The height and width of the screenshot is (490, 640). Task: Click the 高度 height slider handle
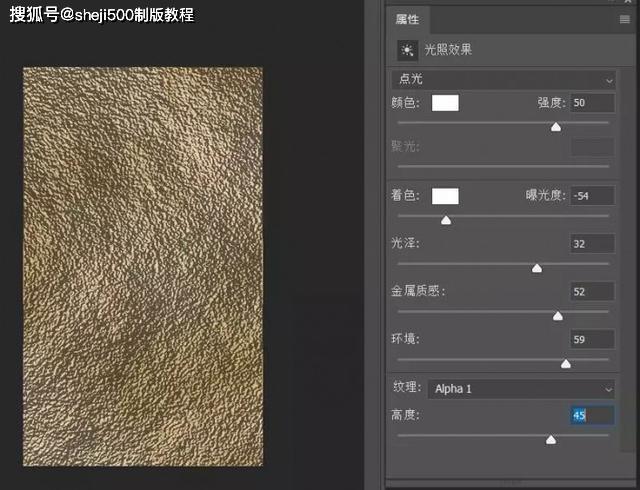point(551,439)
